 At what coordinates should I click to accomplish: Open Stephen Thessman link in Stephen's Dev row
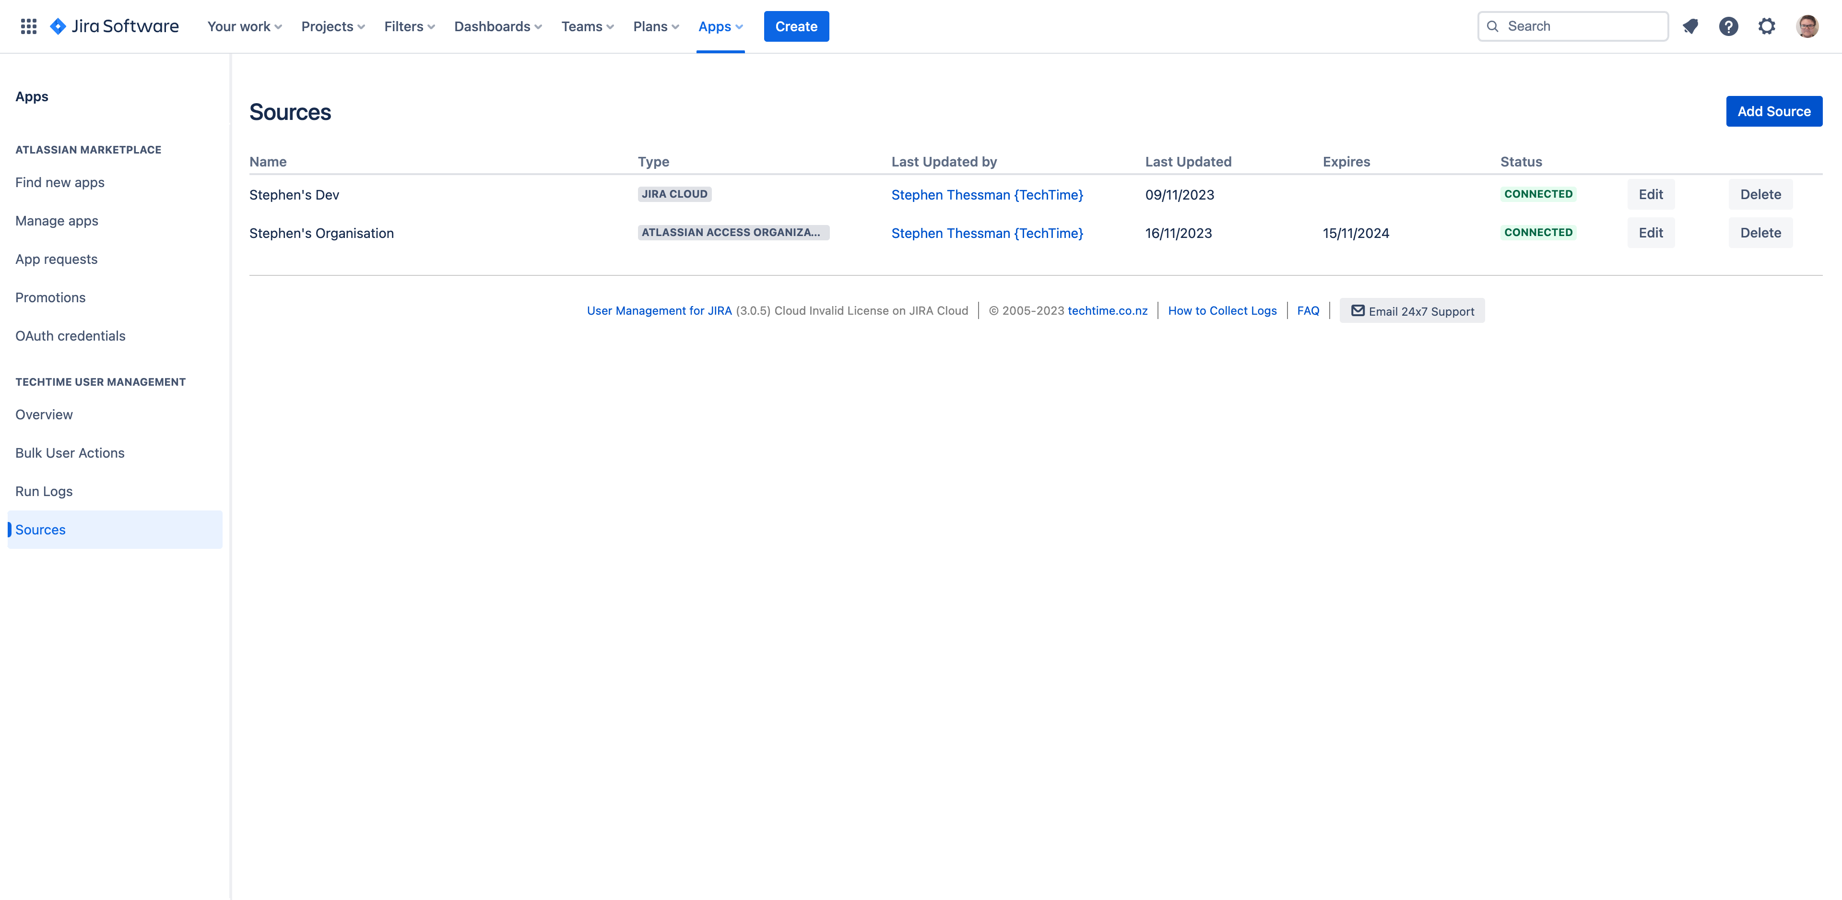point(987,195)
